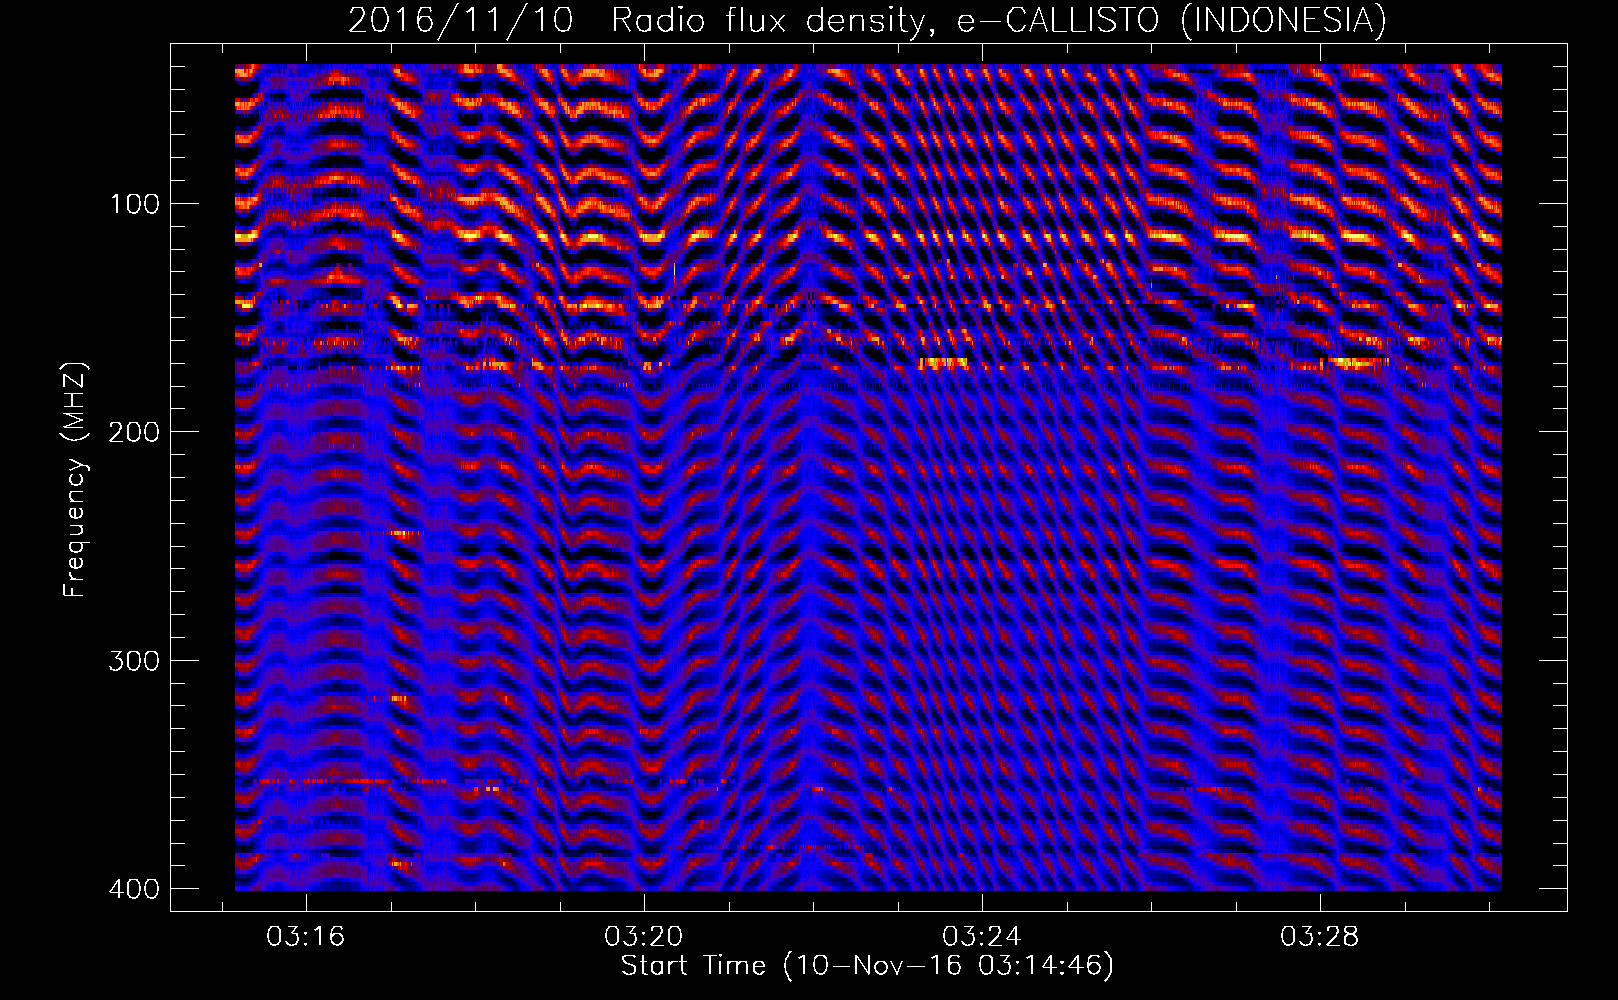Click the 03:16 time tick label

(x=305, y=936)
